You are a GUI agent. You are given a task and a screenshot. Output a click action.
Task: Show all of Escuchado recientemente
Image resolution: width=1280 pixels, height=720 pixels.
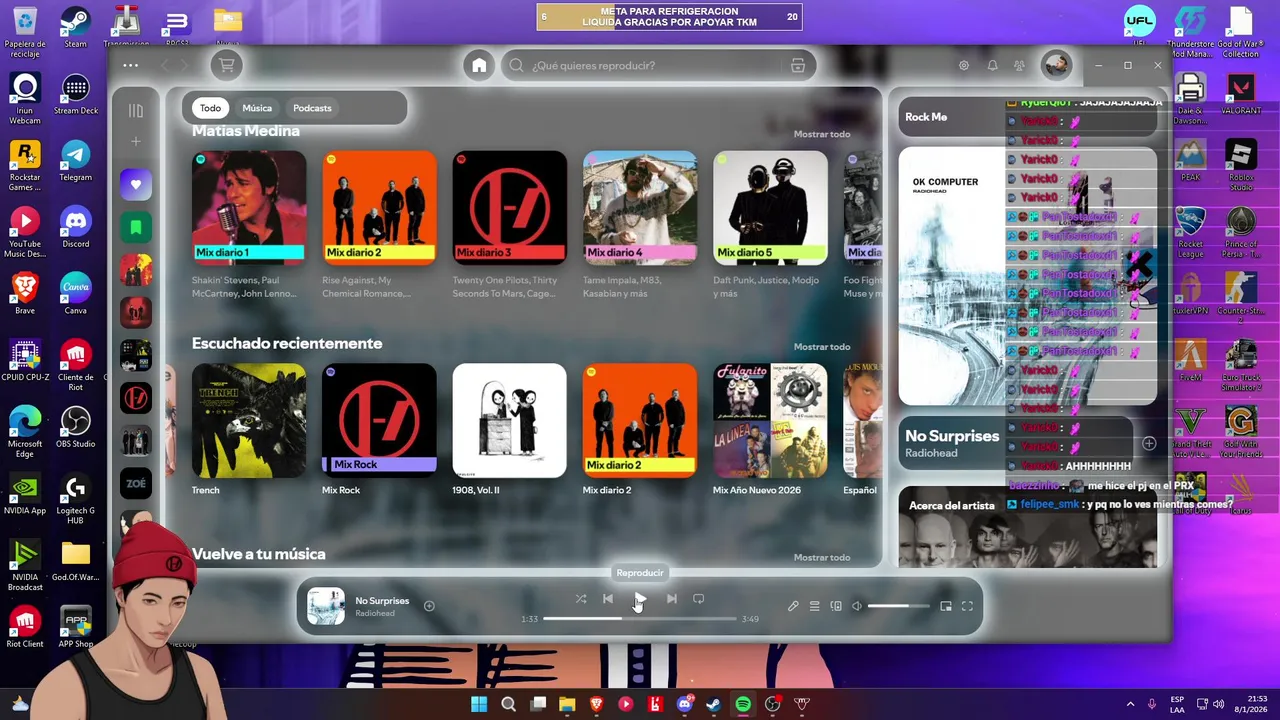[822, 347]
